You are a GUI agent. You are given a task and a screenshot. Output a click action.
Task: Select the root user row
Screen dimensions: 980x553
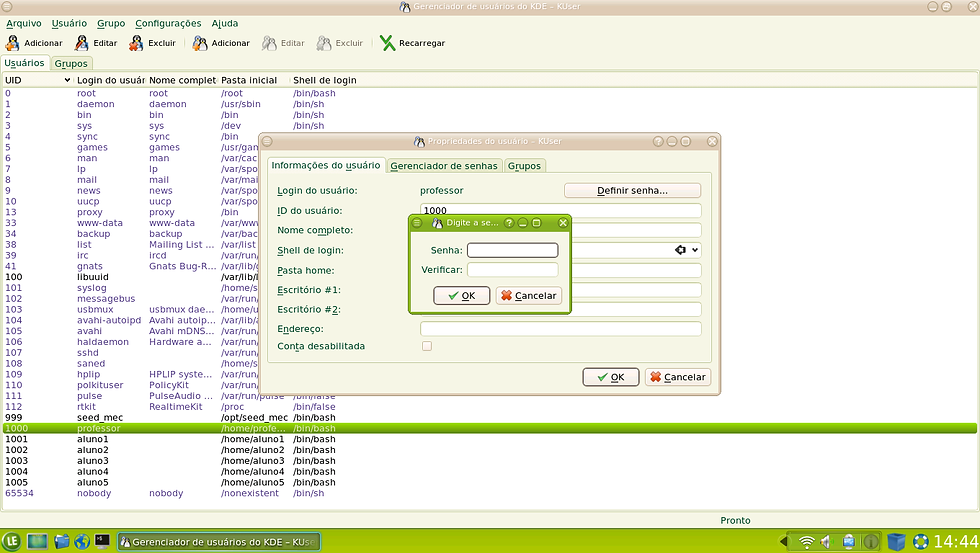point(489,93)
